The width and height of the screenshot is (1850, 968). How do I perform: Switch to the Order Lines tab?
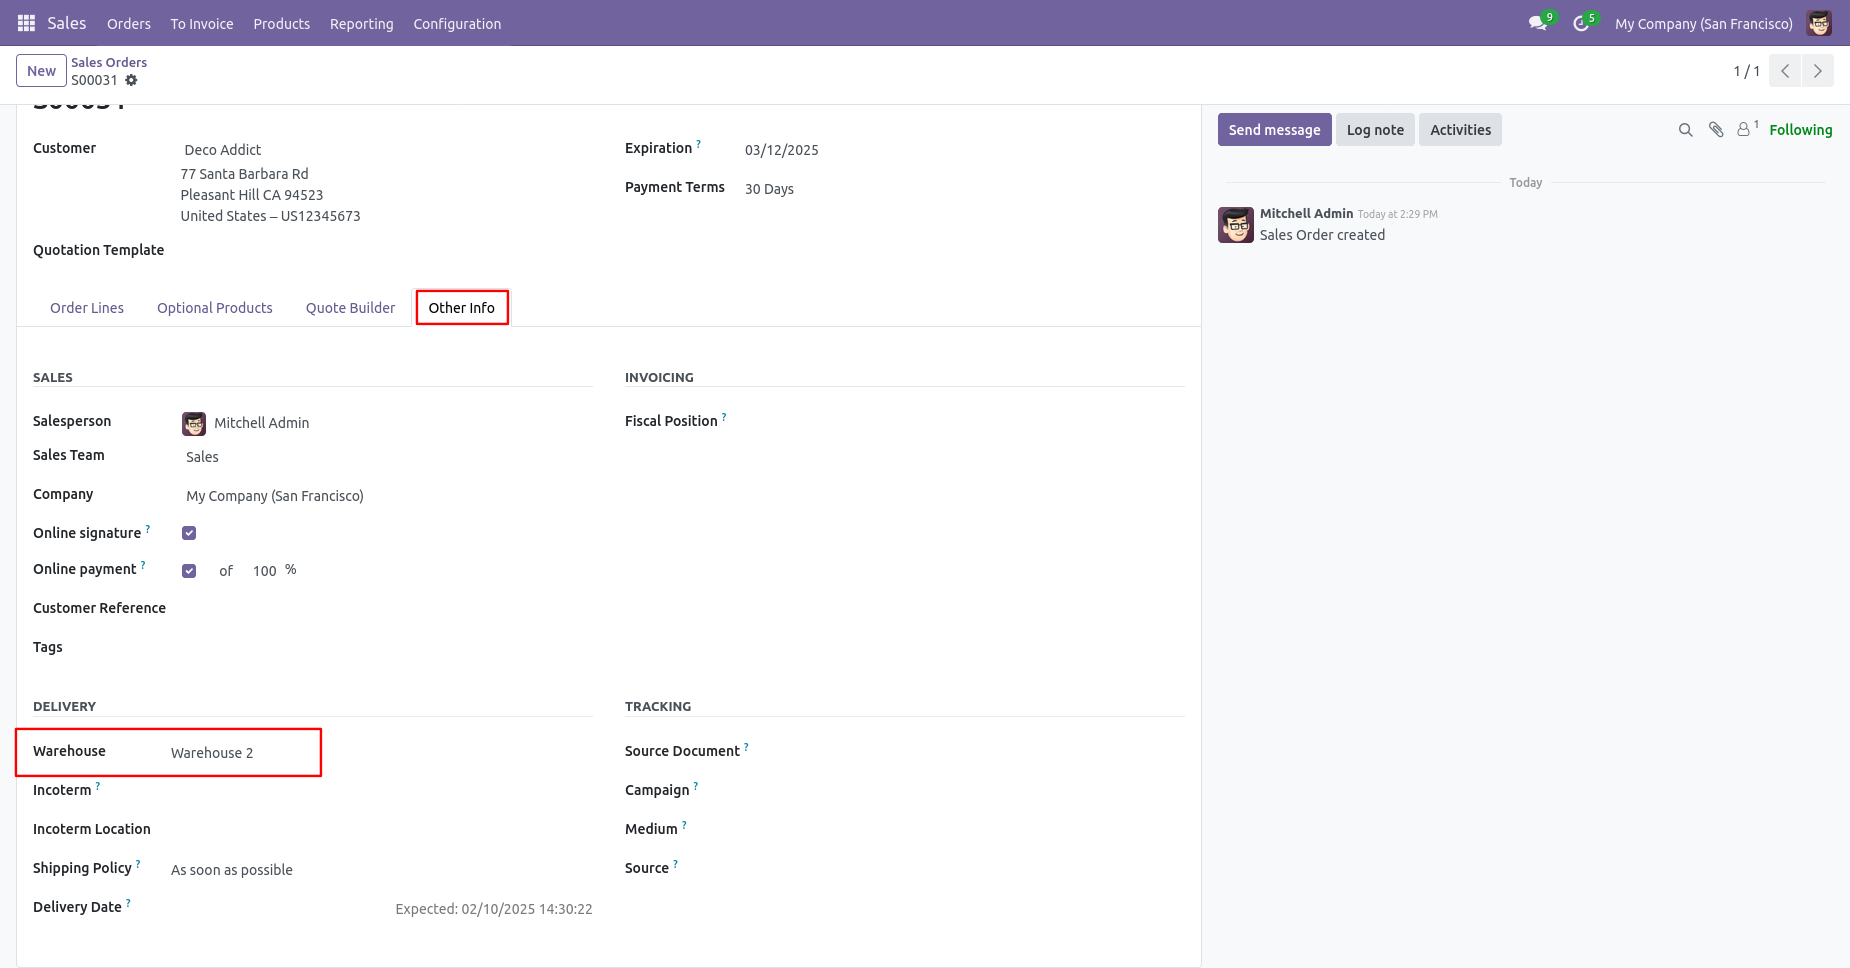87,308
